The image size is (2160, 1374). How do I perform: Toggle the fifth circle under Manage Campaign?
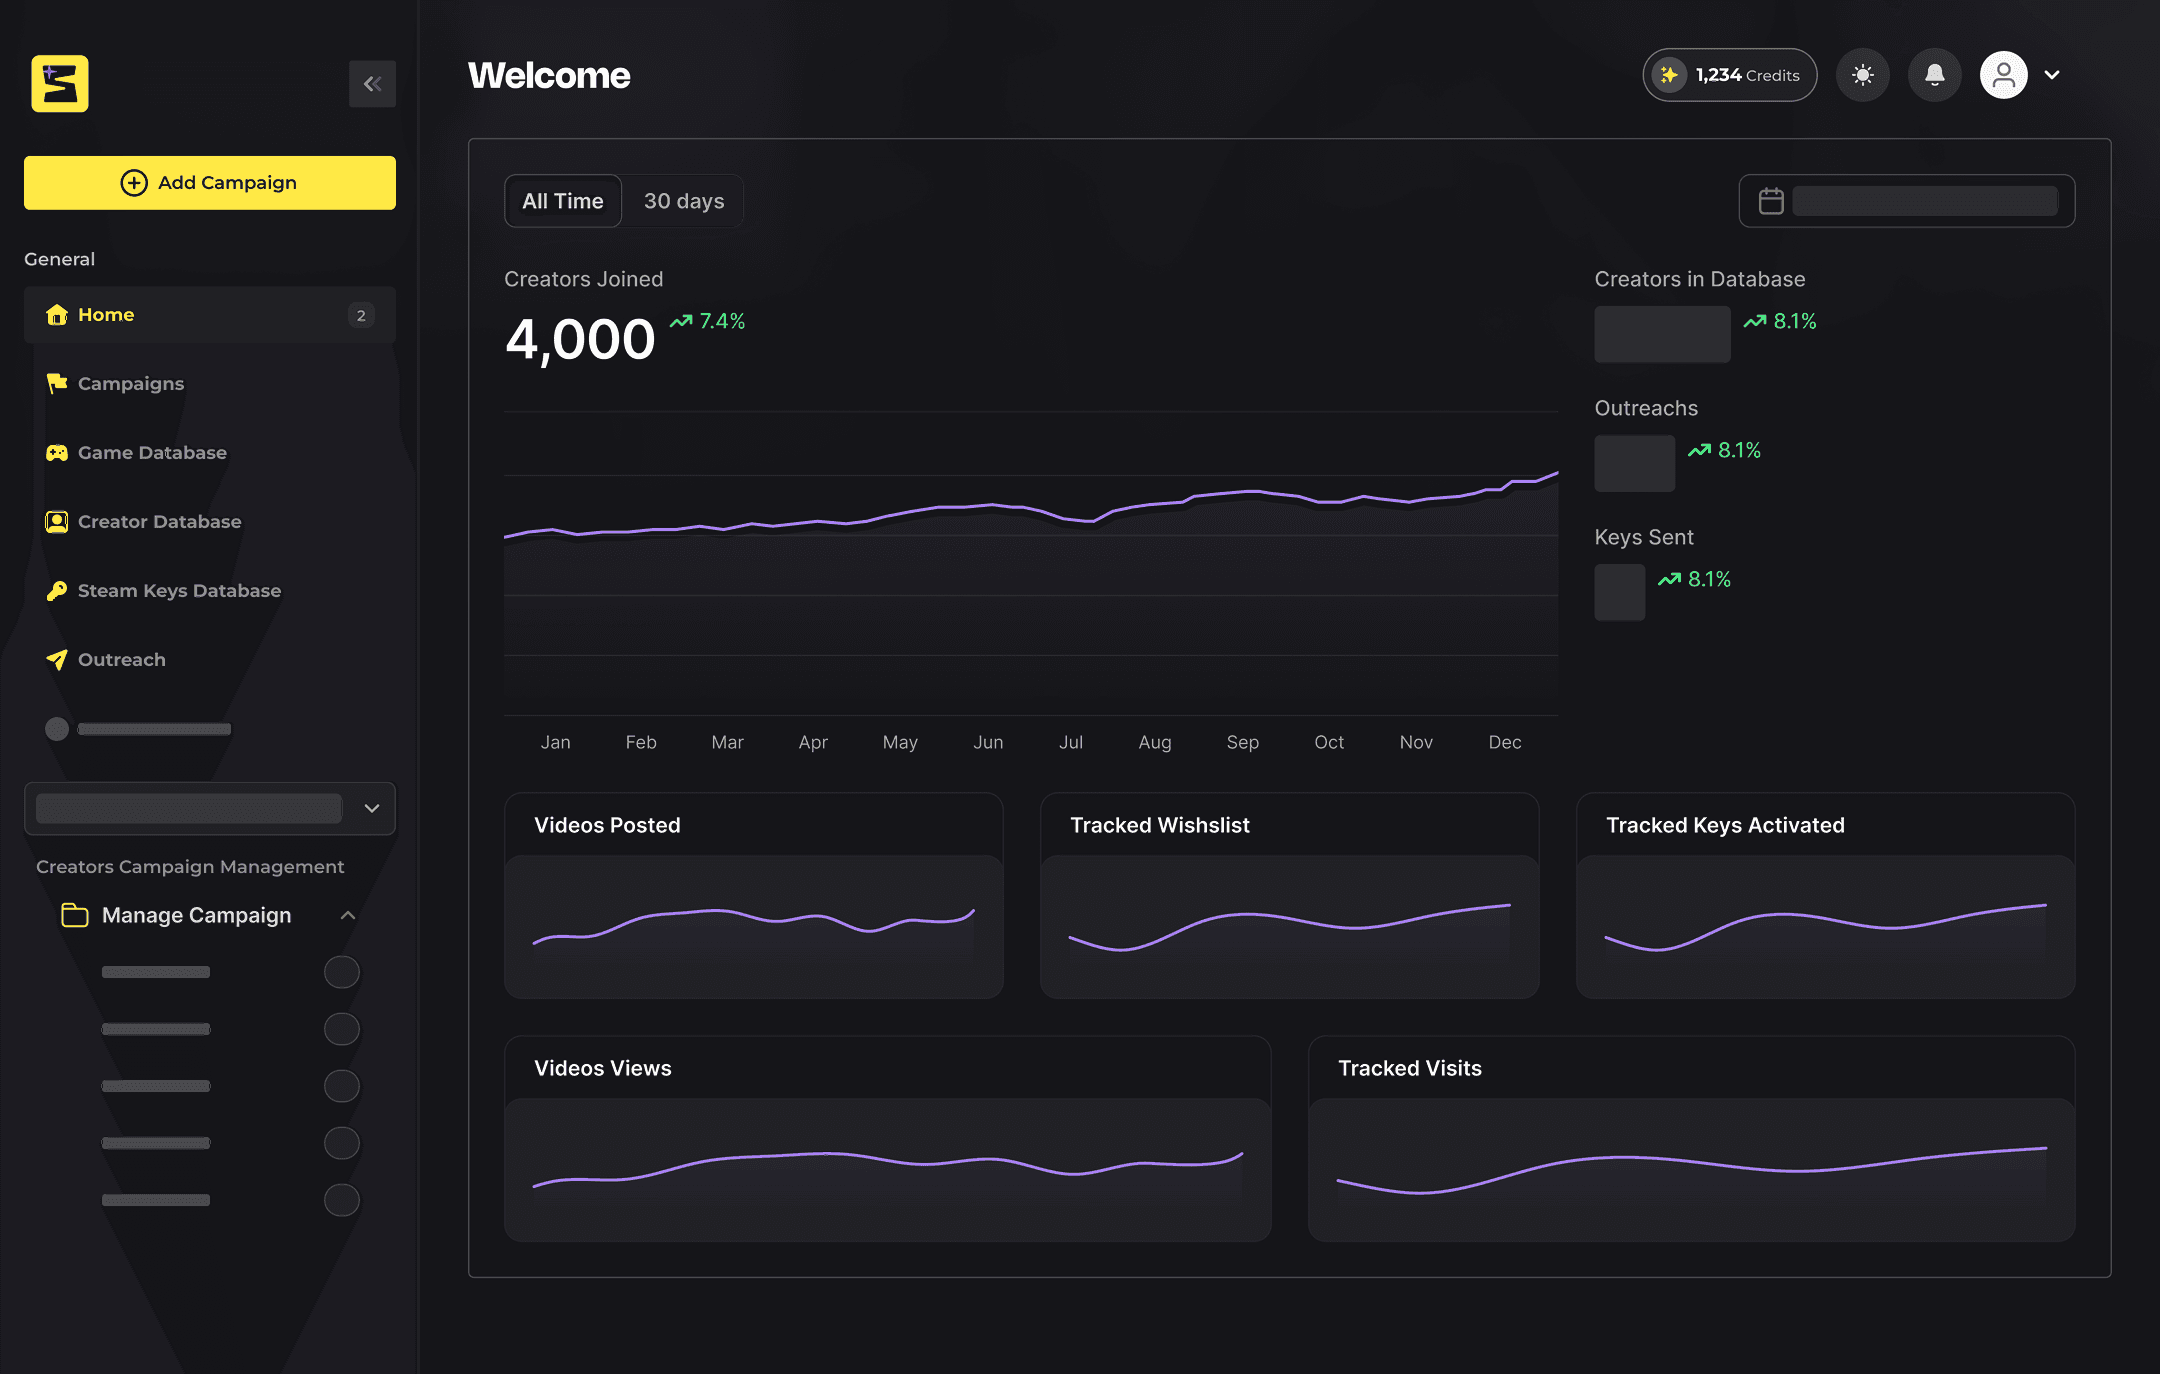(x=342, y=1200)
